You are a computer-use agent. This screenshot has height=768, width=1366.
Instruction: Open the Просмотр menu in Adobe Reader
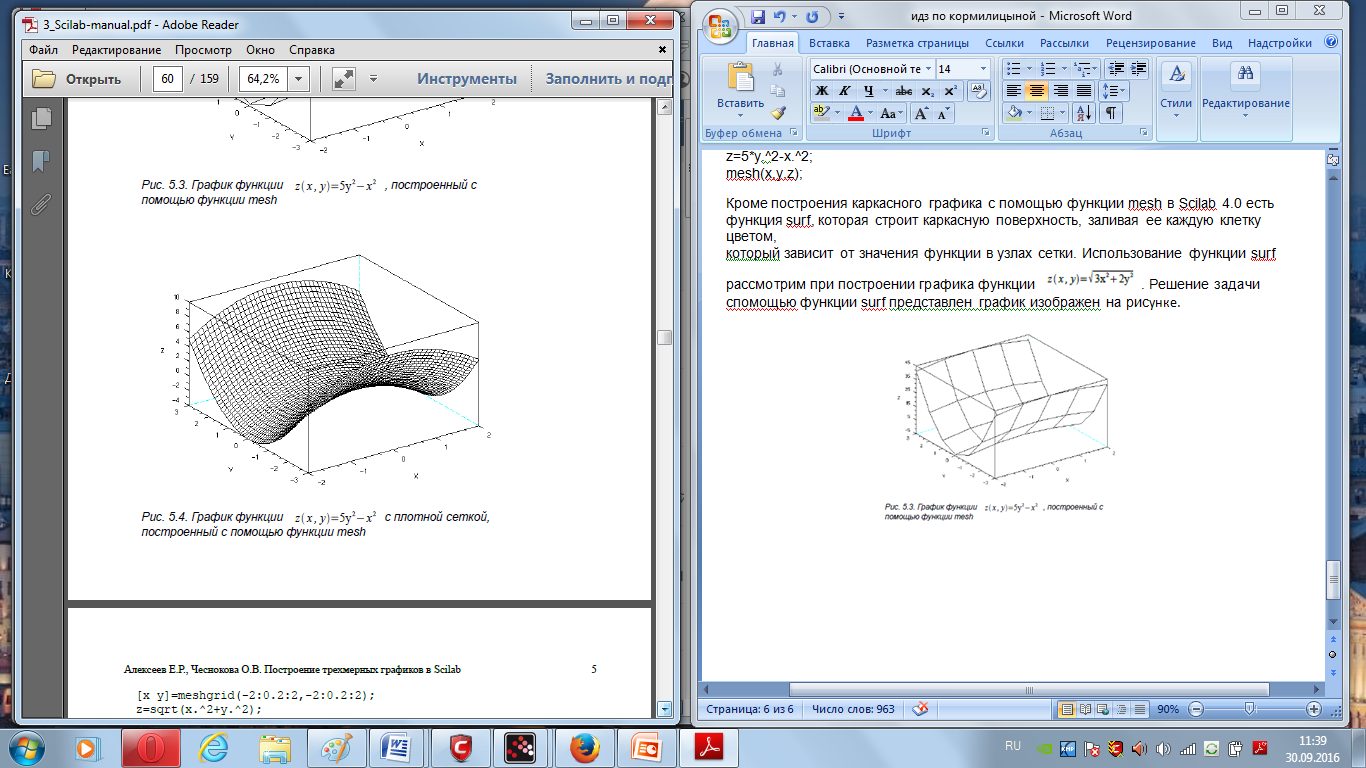point(203,50)
